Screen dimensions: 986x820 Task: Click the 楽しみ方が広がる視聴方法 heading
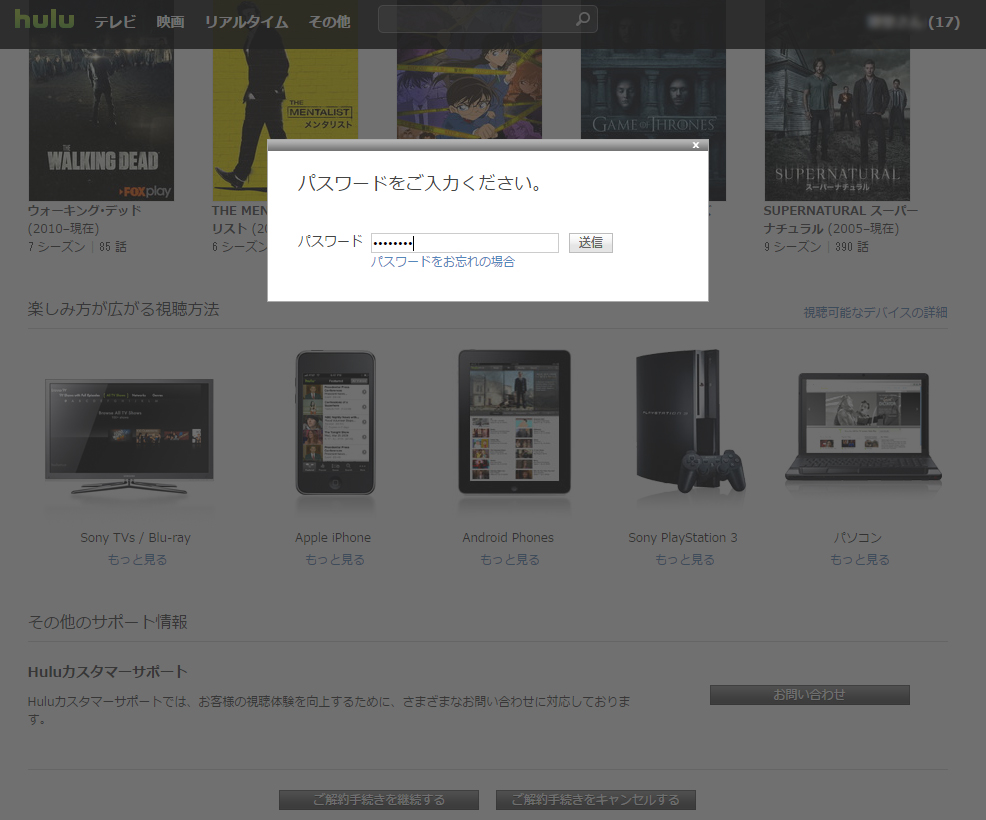click(123, 309)
